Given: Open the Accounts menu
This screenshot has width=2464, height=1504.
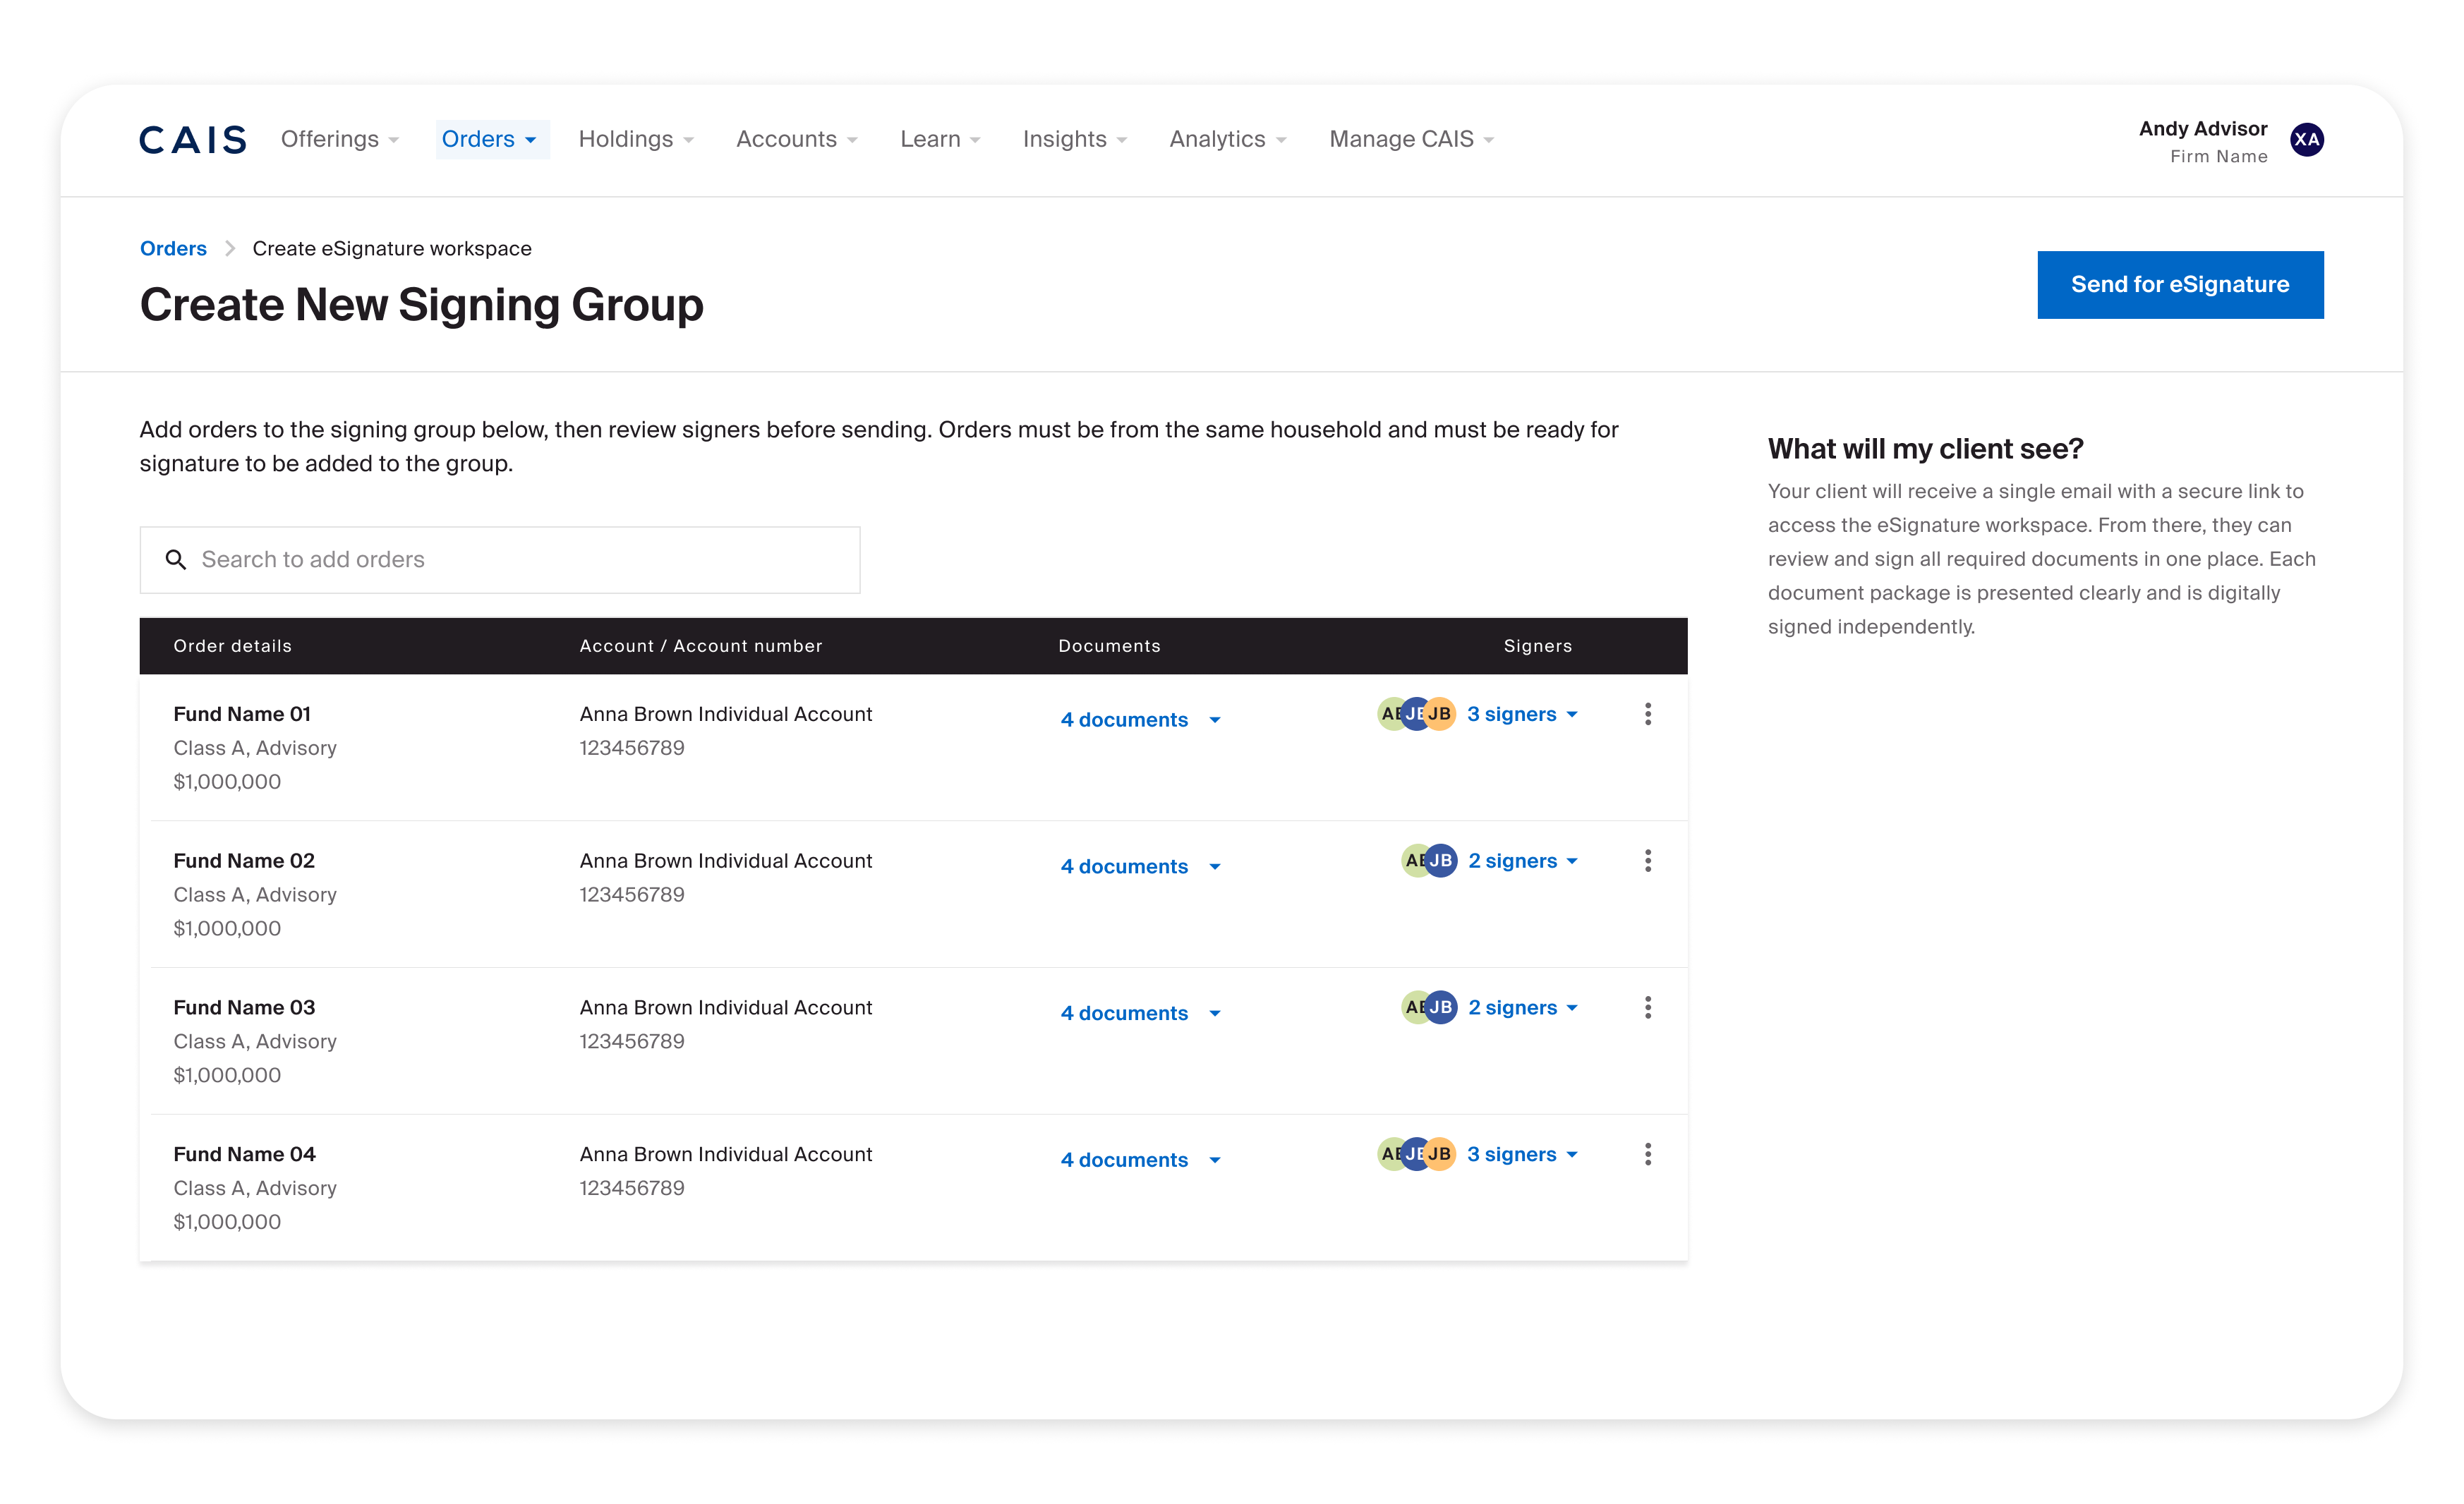Looking at the screenshot, I should [797, 140].
